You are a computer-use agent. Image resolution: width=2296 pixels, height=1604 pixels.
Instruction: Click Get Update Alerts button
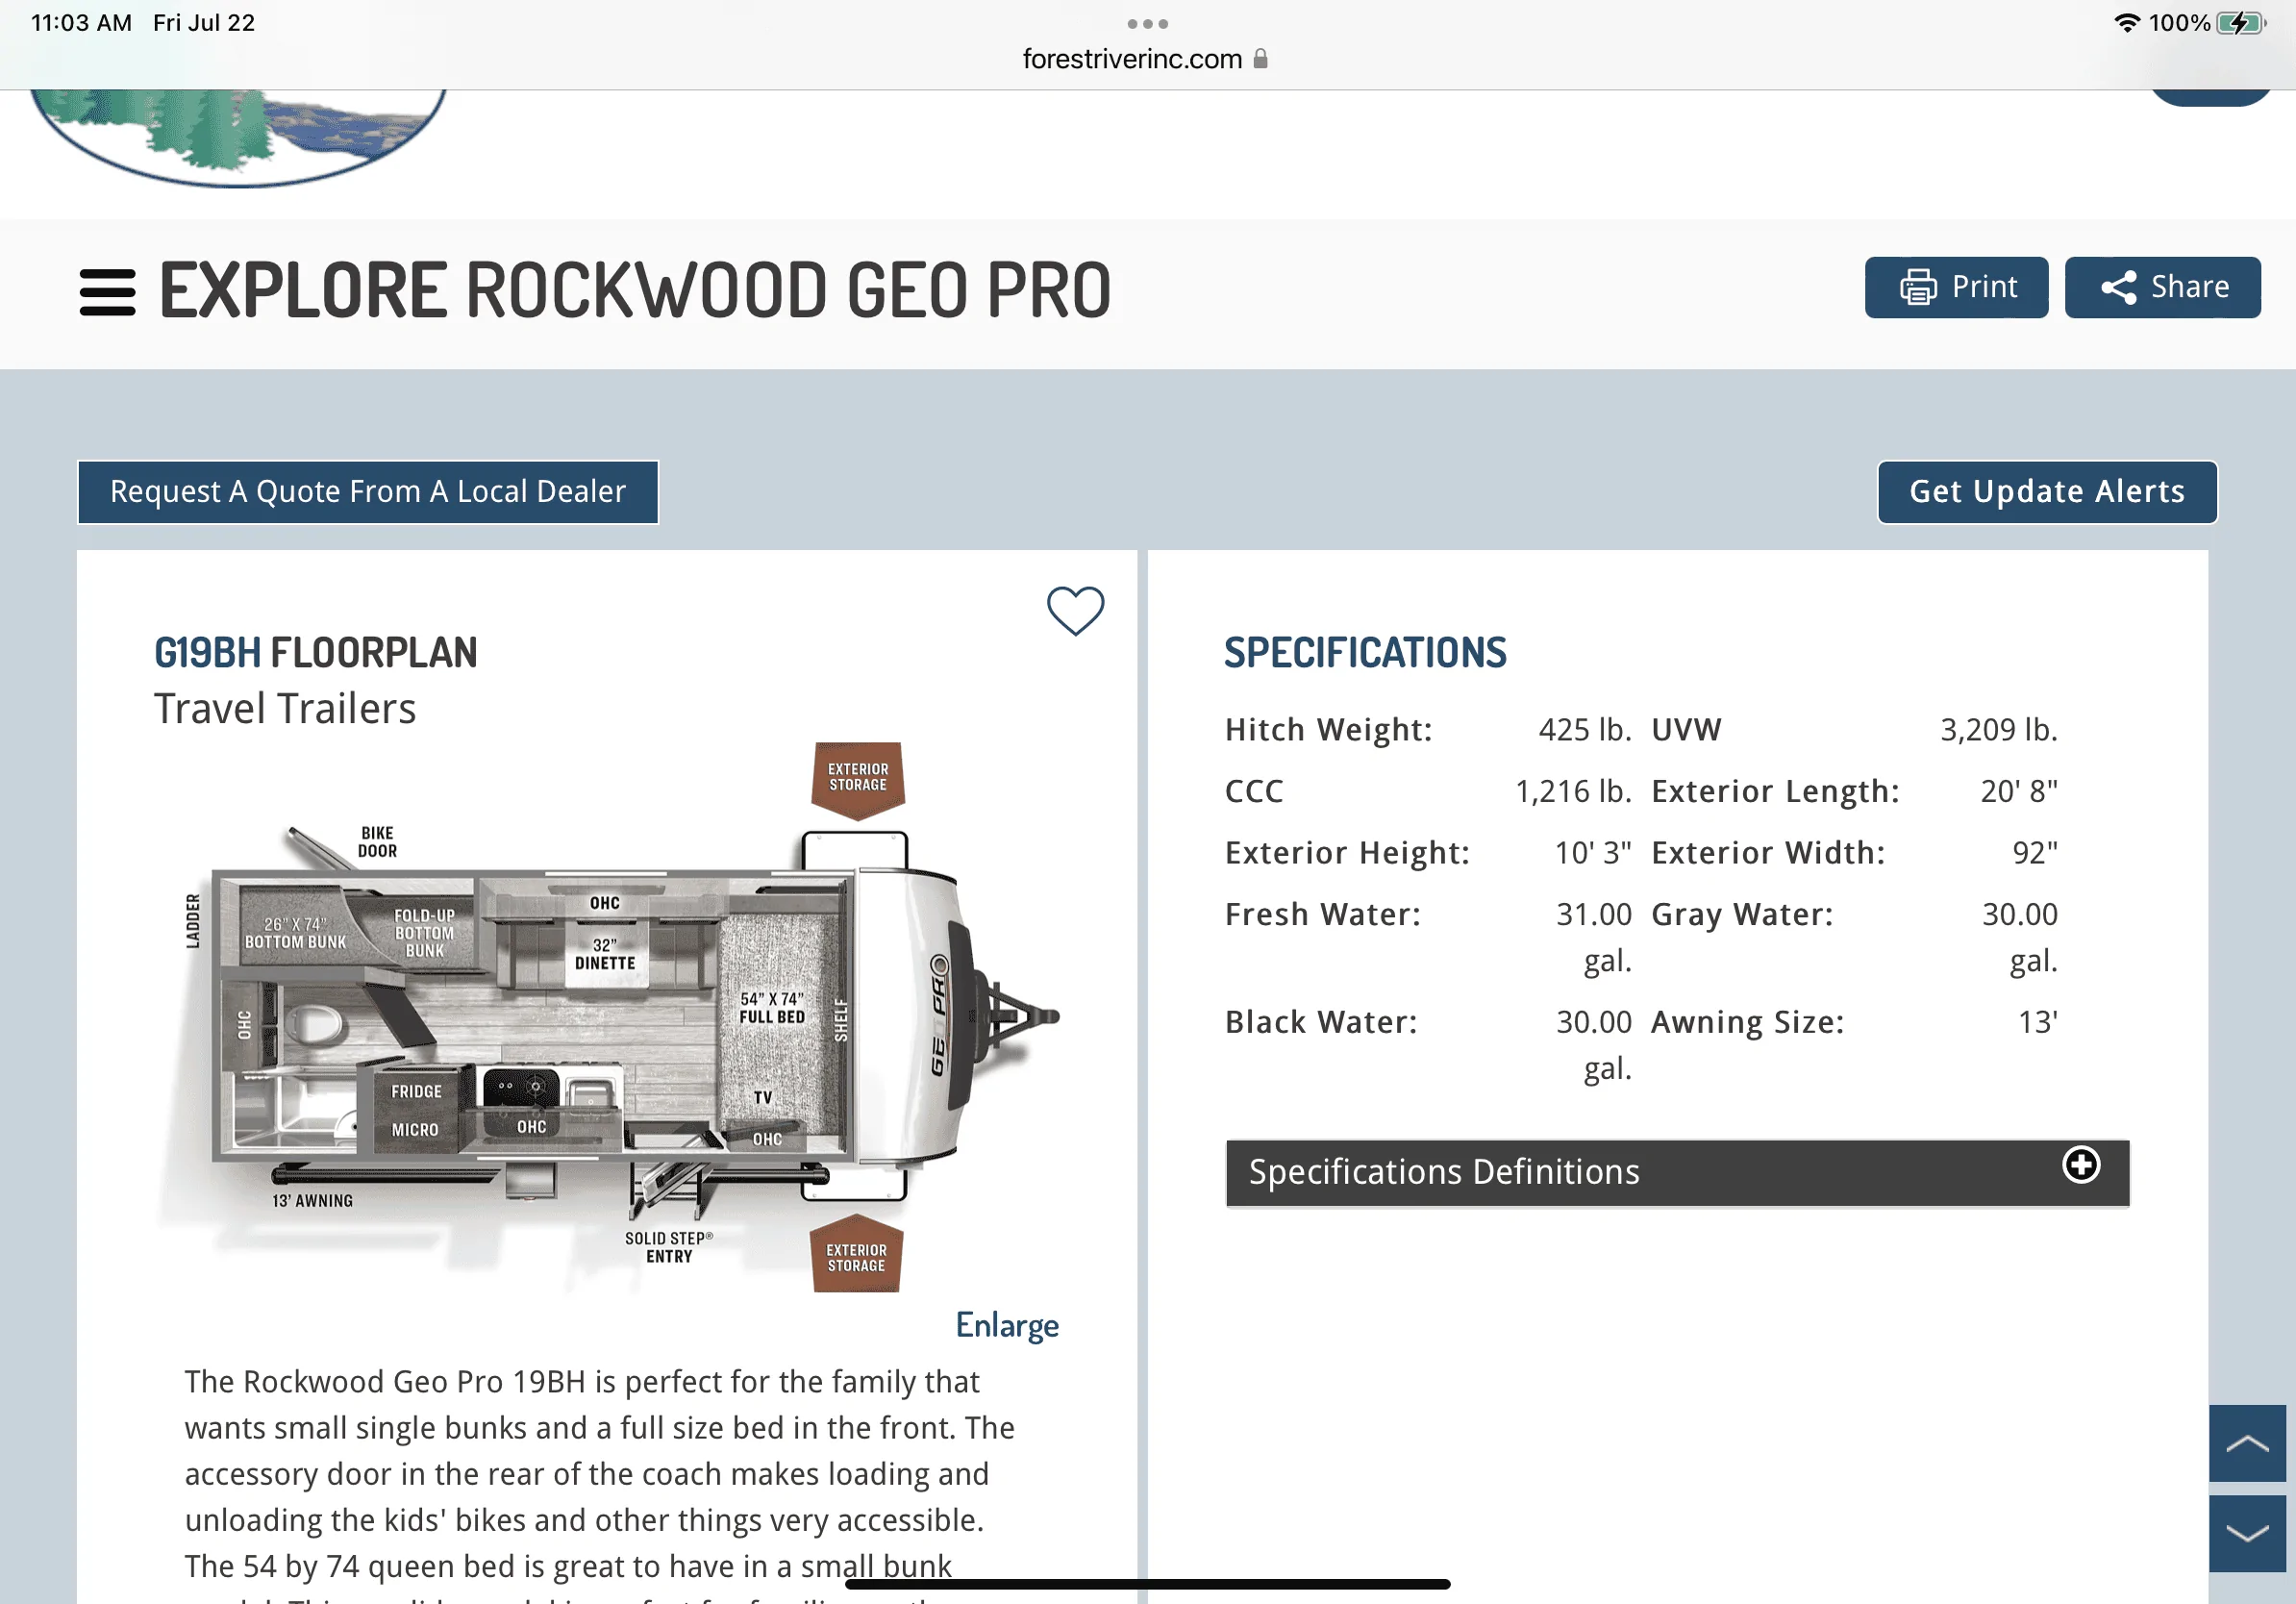pos(2047,492)
